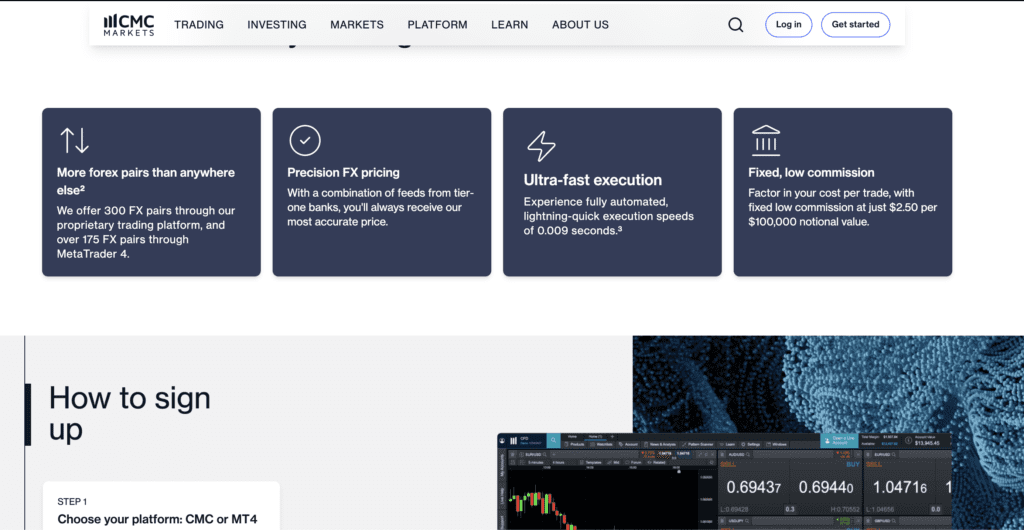1024x530 pixels.
Task: Click the '300 FX pairs' description text
Action: tap(146, 232)
